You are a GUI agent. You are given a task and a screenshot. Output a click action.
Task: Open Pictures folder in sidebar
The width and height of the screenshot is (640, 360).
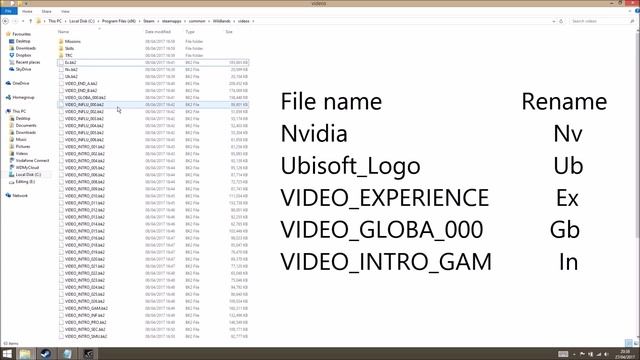20,147
